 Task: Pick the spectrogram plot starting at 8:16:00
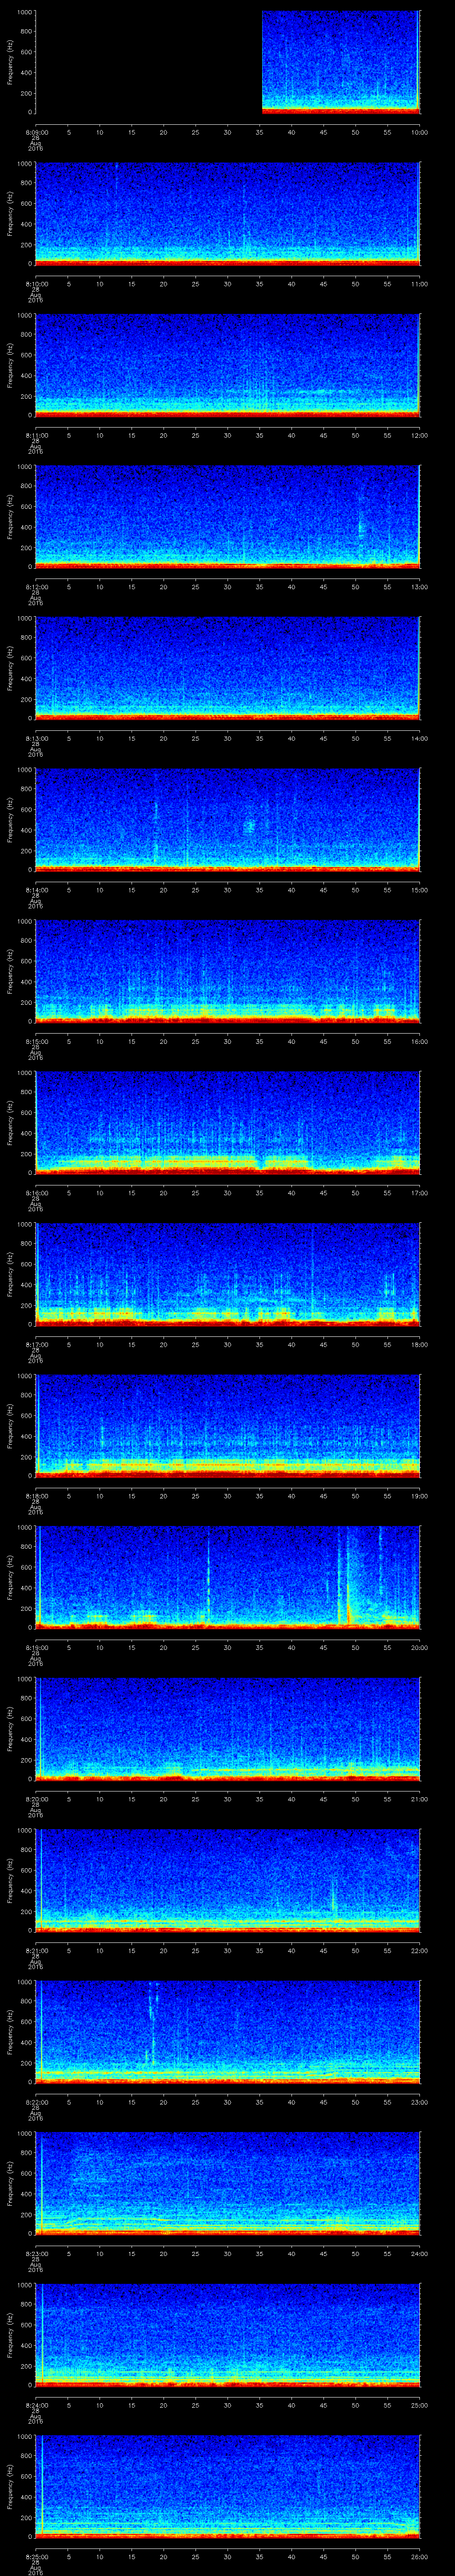point(228,1122)
